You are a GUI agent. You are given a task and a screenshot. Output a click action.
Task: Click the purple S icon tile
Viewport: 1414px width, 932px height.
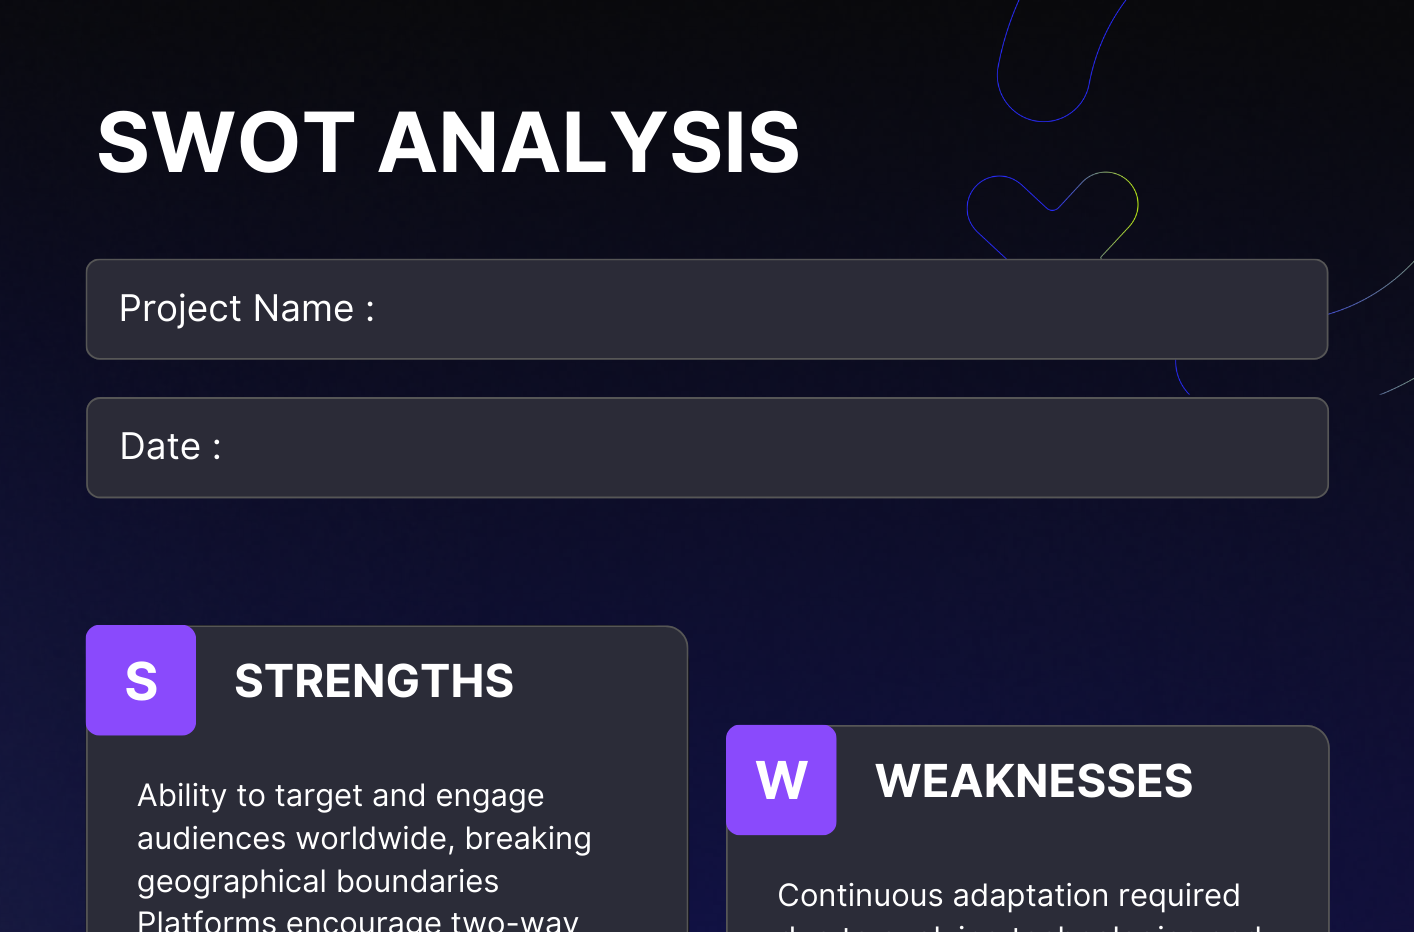[141, 681]
